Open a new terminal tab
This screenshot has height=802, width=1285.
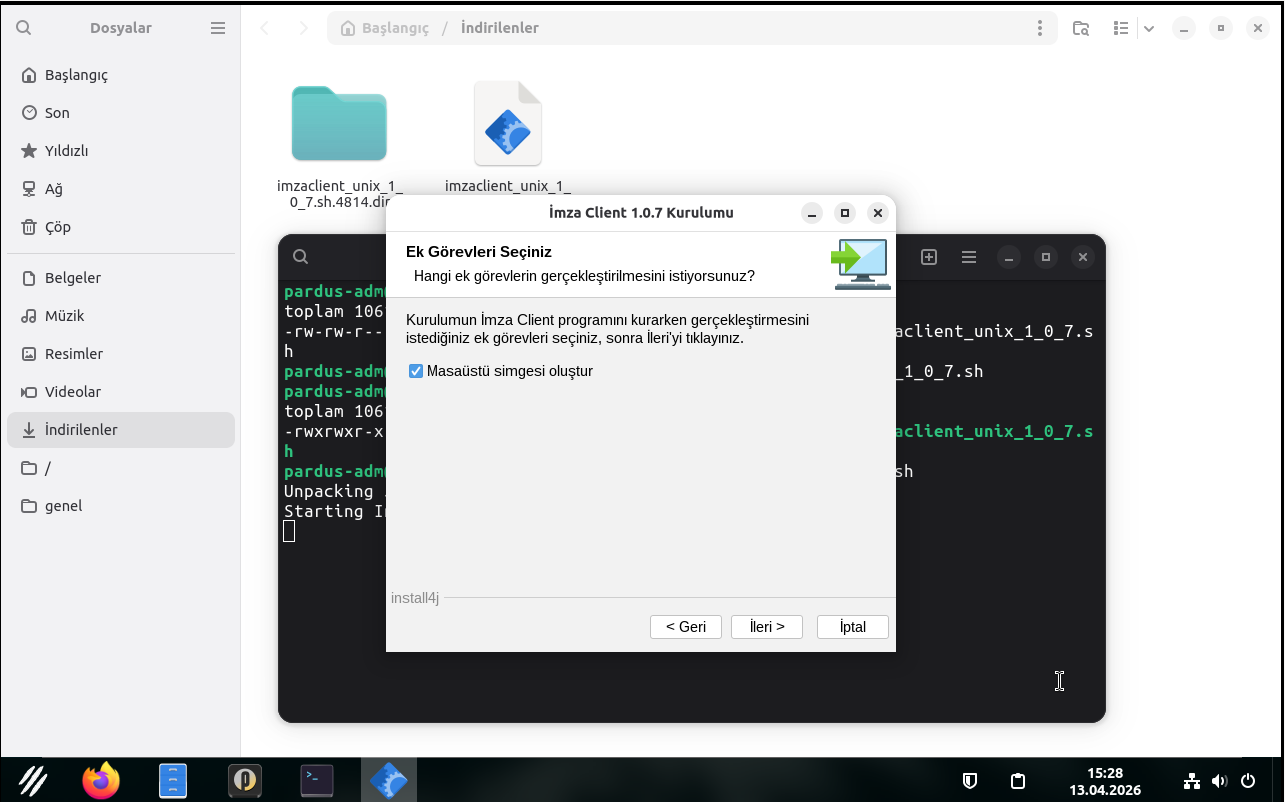929,257
